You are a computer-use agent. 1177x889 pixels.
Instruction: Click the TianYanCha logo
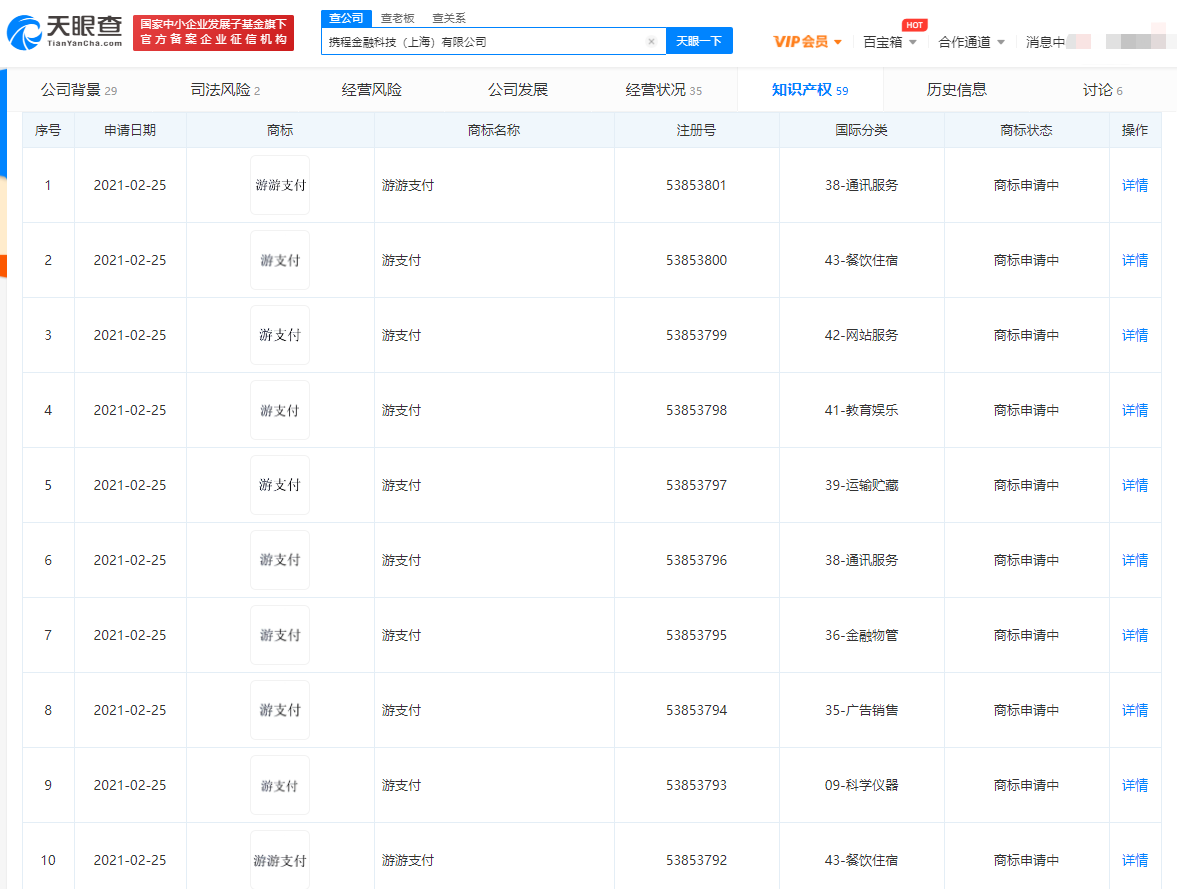coord(65,32)
